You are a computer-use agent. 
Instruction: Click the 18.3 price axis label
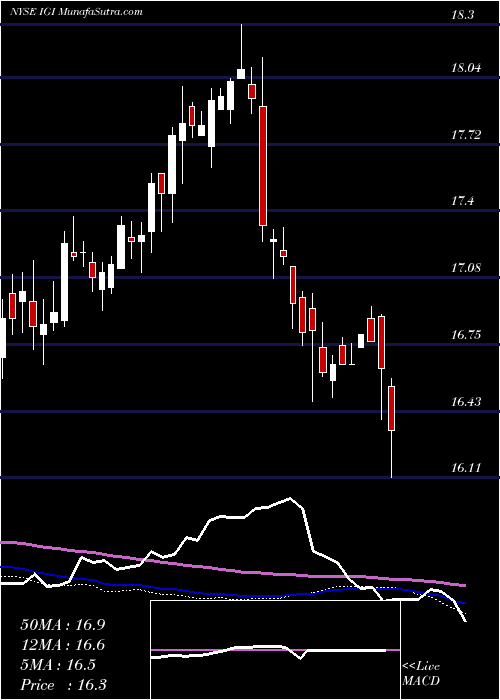coord(462,14)
